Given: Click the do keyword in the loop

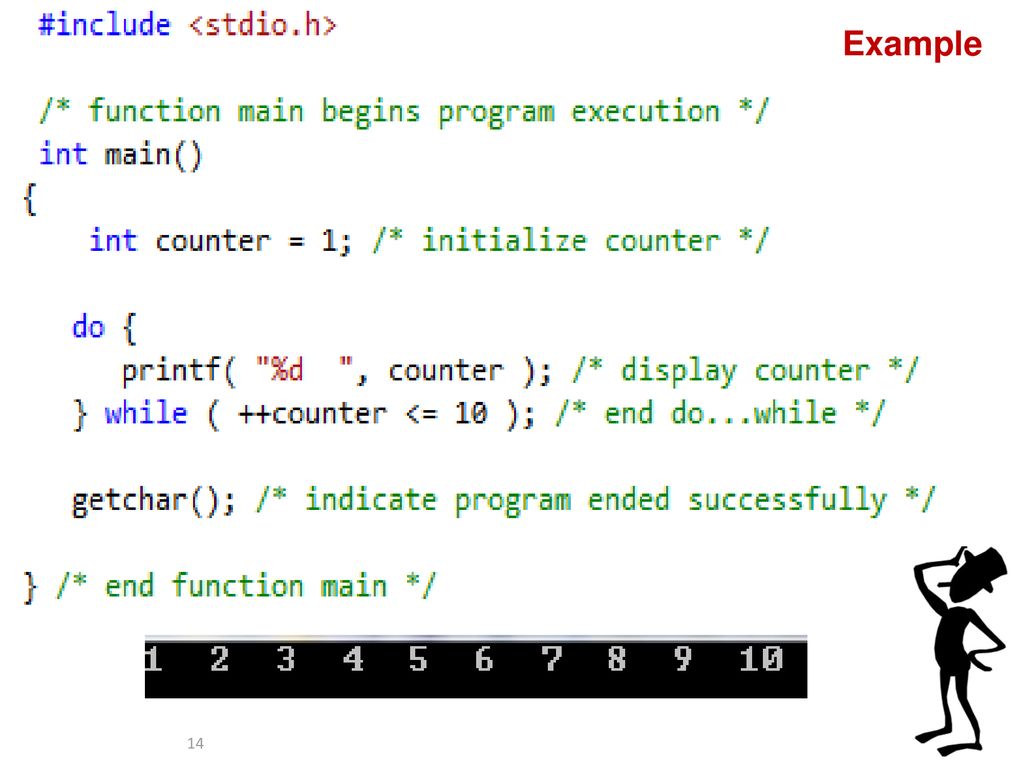Looking at the screenshot, I should coord(88,327).
